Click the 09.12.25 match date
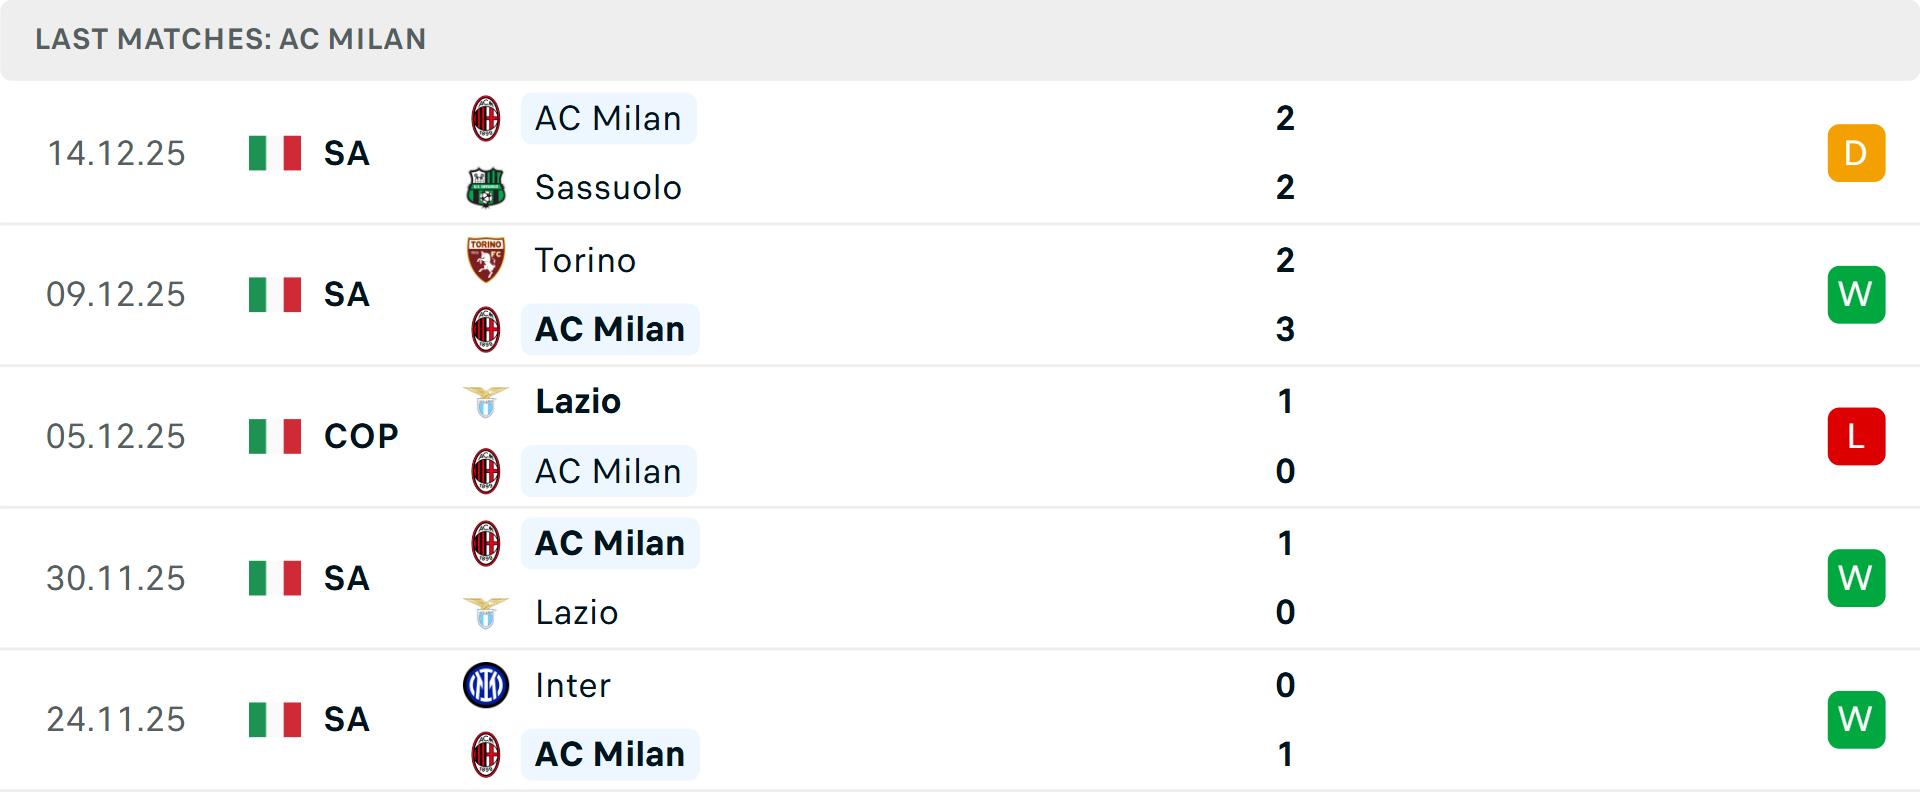The image size is (1920, 792). point(116,295)
